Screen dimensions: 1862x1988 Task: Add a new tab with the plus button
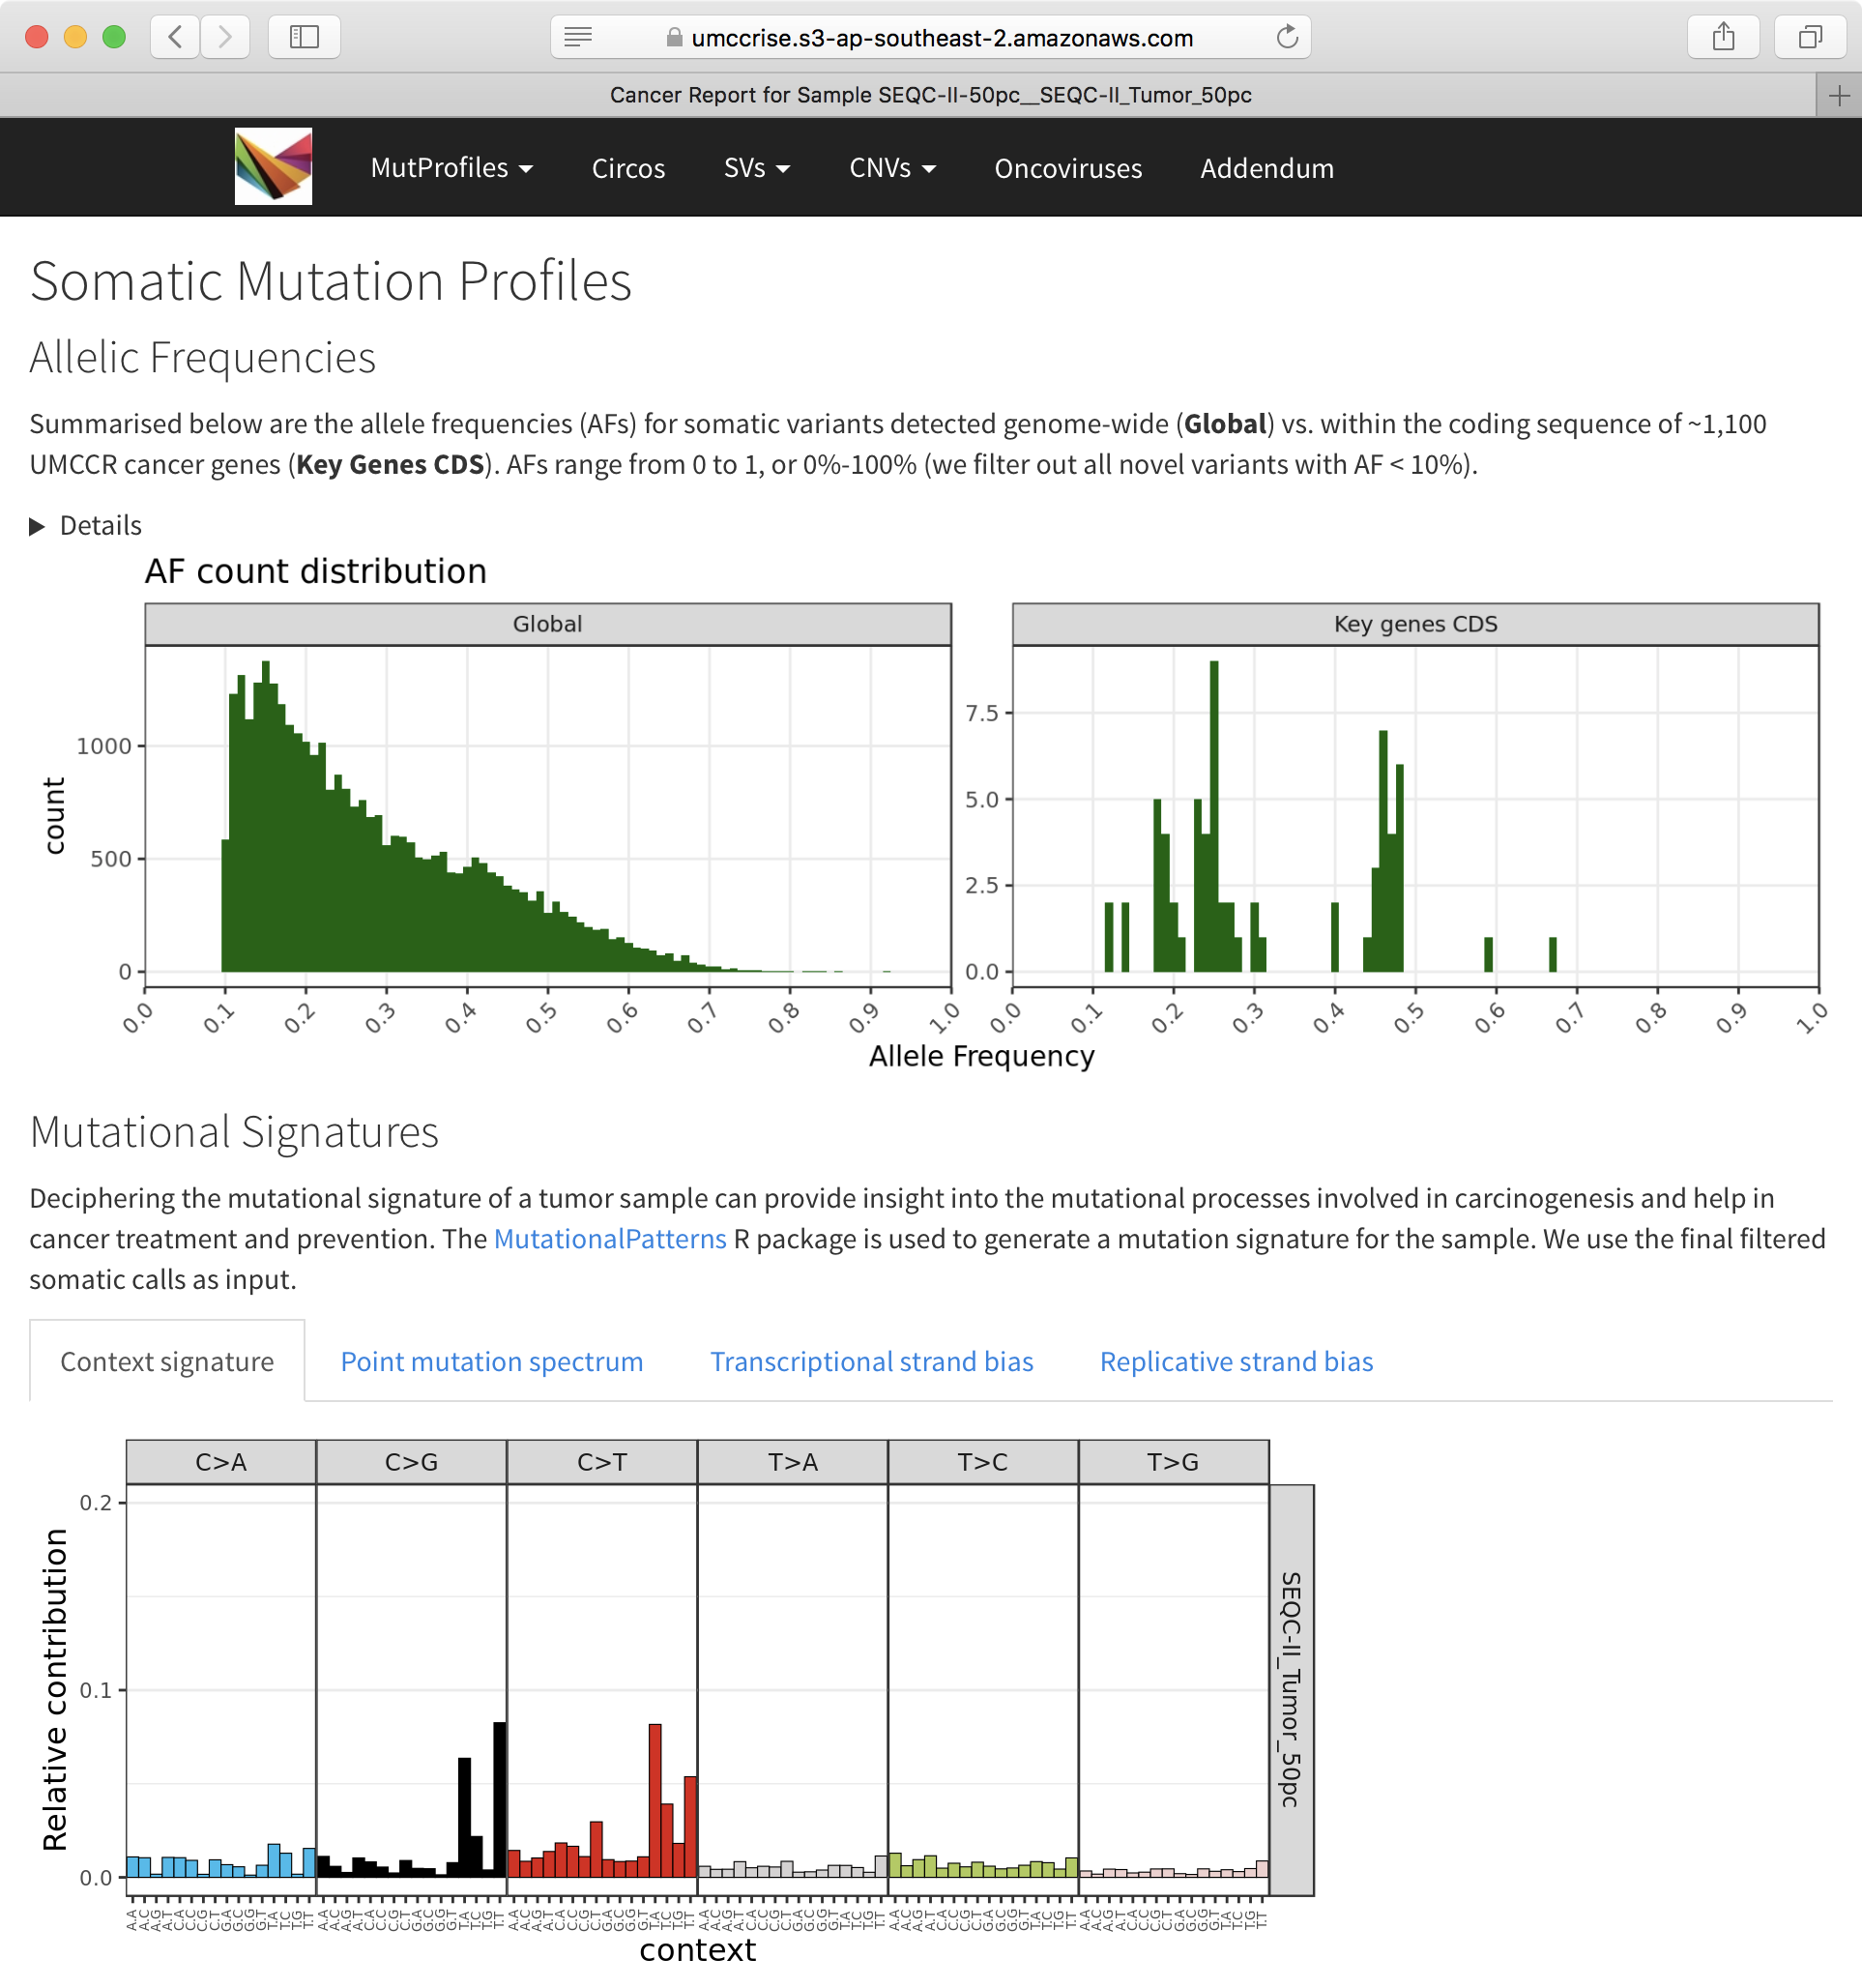[x=1838, y=95]
